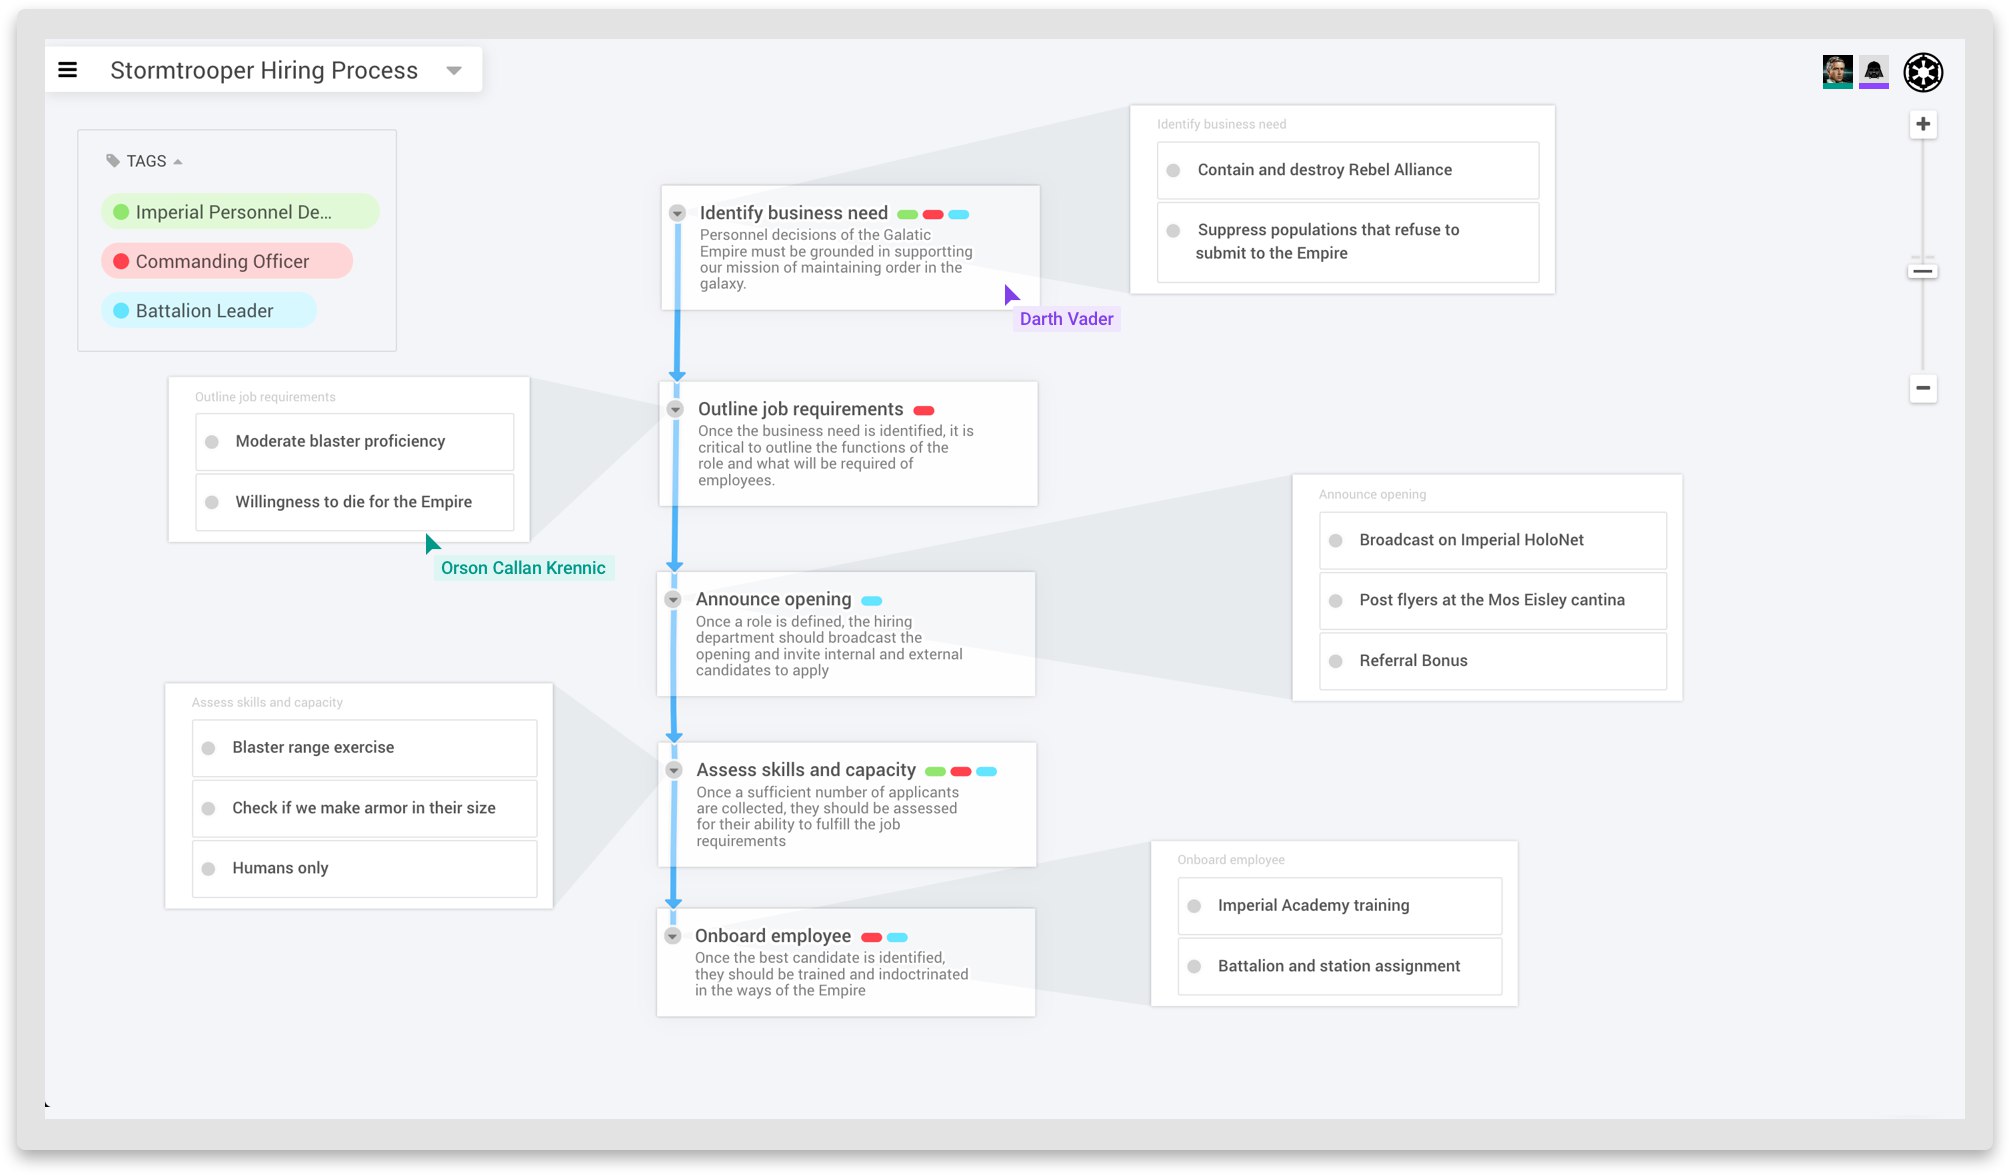The width and height of the screenshot is (2010, 1175).
Task: Toggle Referral Bonus bullet
Action: click(x=1335, y=661)
